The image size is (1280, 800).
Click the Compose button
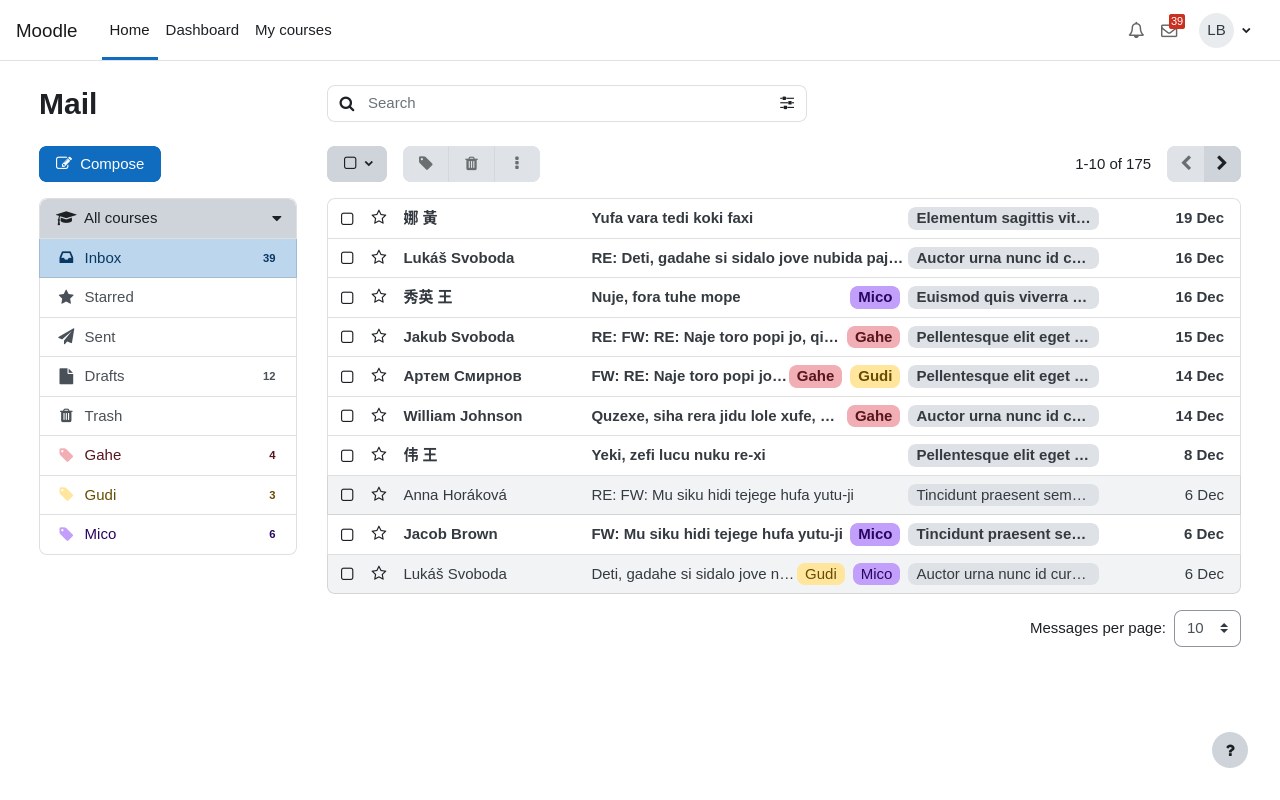[100, 164]
